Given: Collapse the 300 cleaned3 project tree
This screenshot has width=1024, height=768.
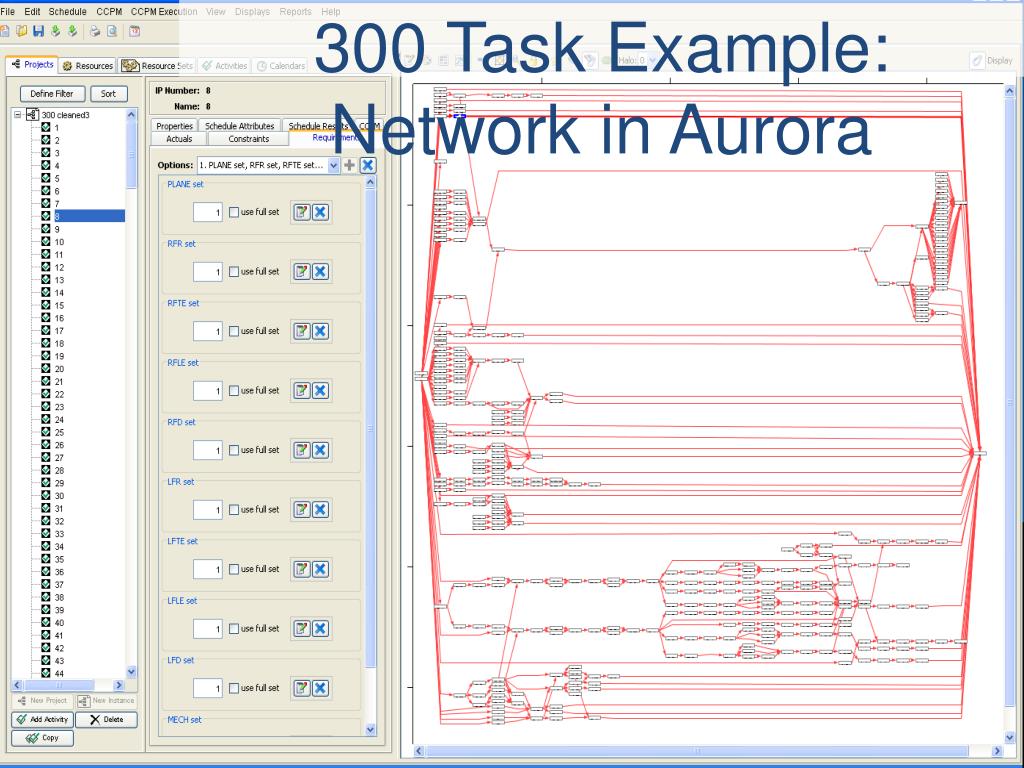Looking at the screenshot, I should [x=18, y=115].
